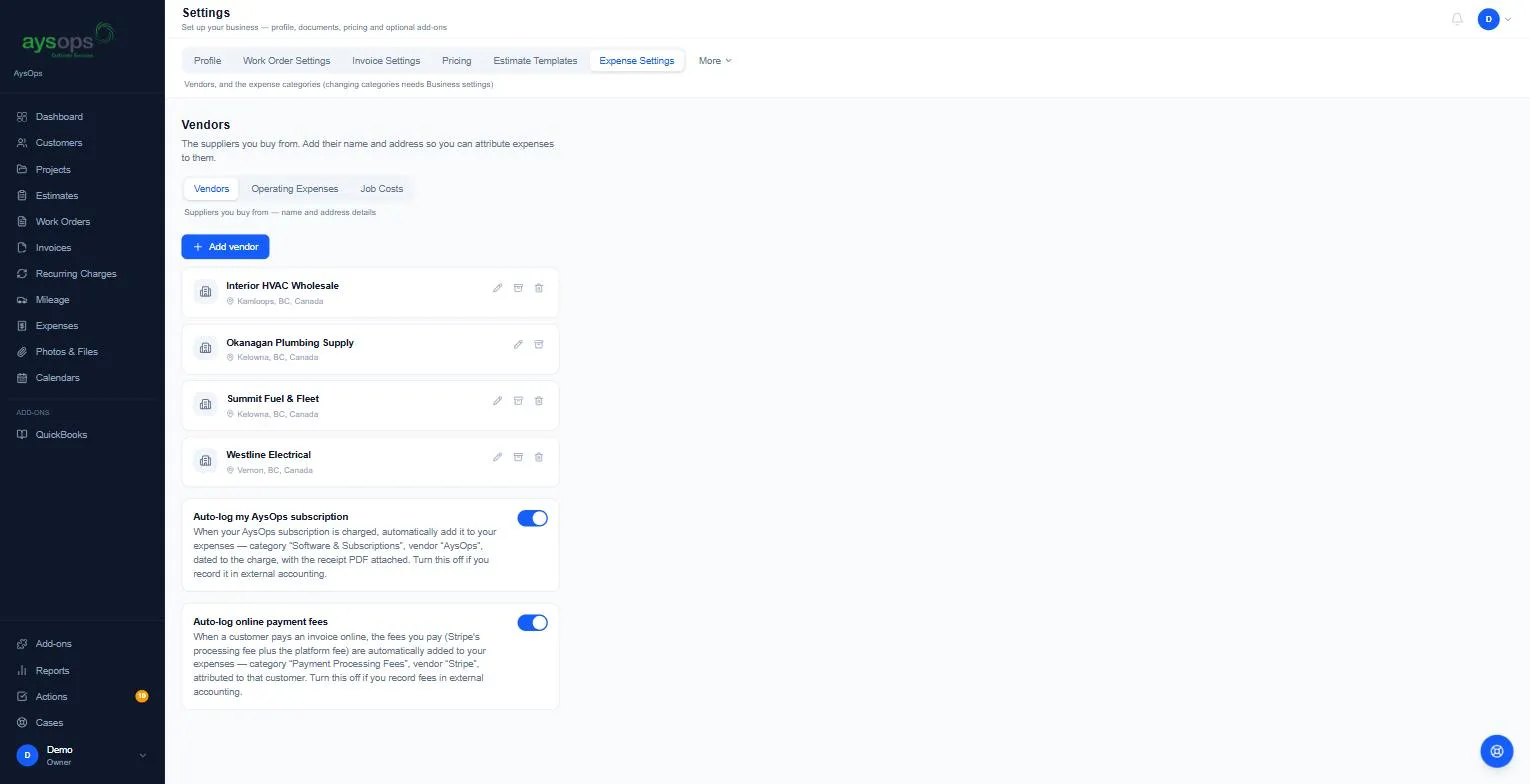Screen dimensions: 1530x784
Task: Delete the Summit Fuel & Fleet vendor
Action: 538,401
